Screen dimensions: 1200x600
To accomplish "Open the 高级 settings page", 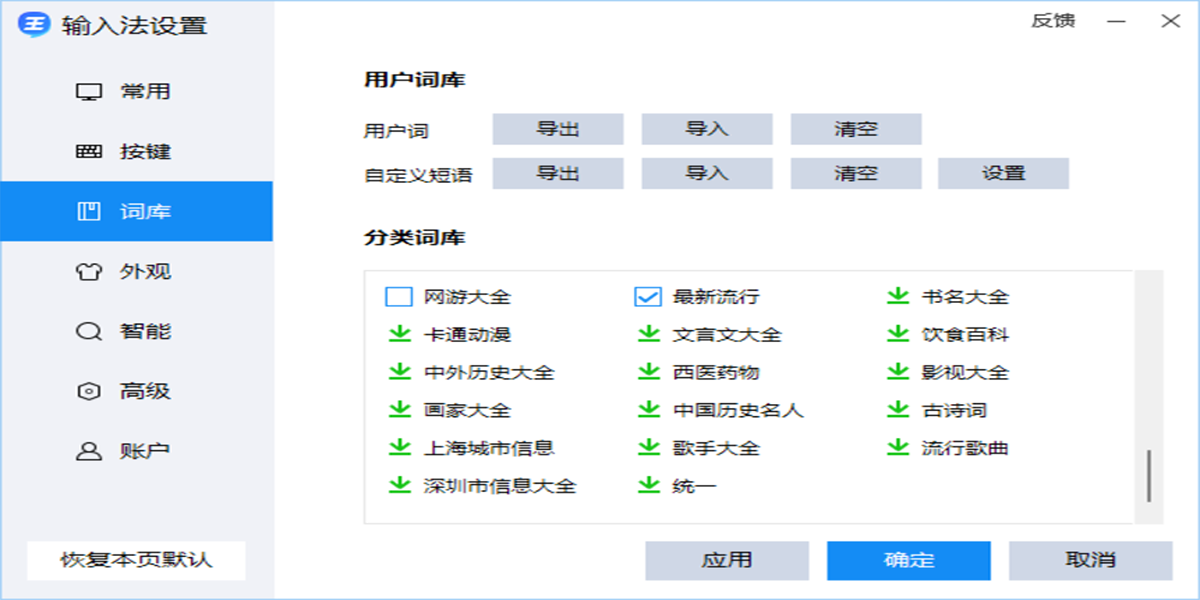I will (135, 391).
